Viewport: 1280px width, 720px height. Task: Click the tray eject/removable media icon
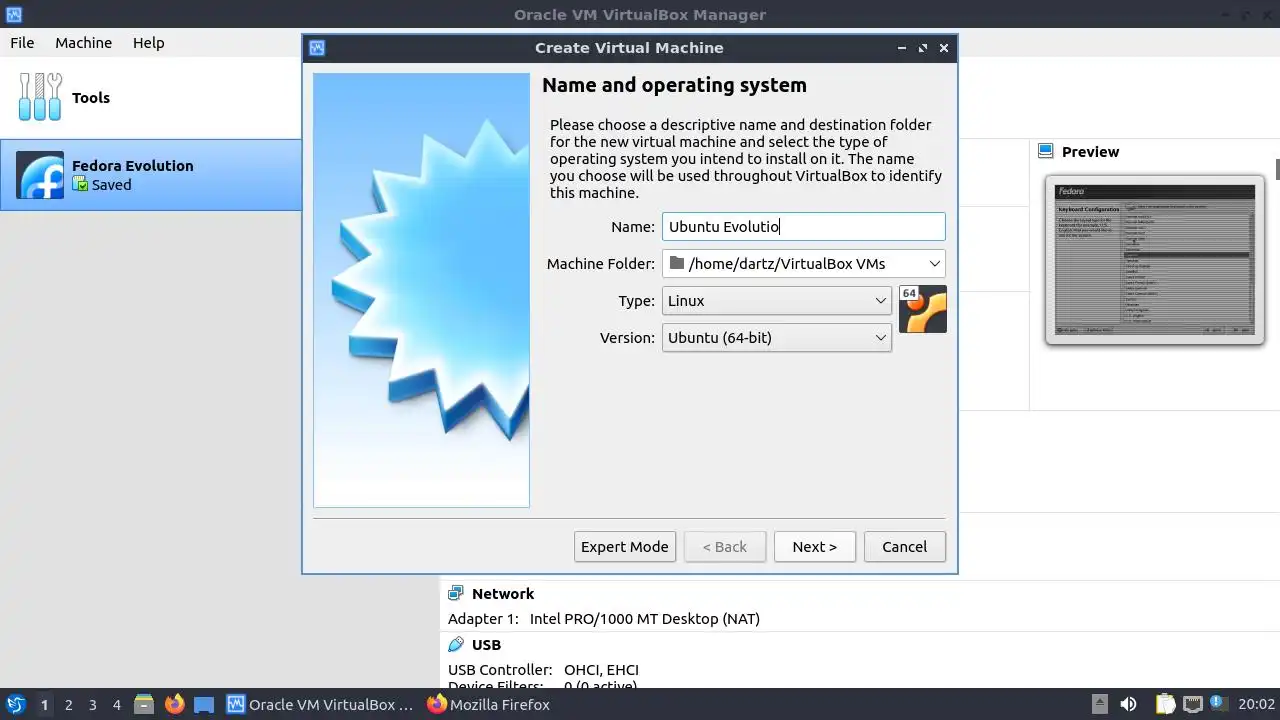click(x=1100, y=704)
